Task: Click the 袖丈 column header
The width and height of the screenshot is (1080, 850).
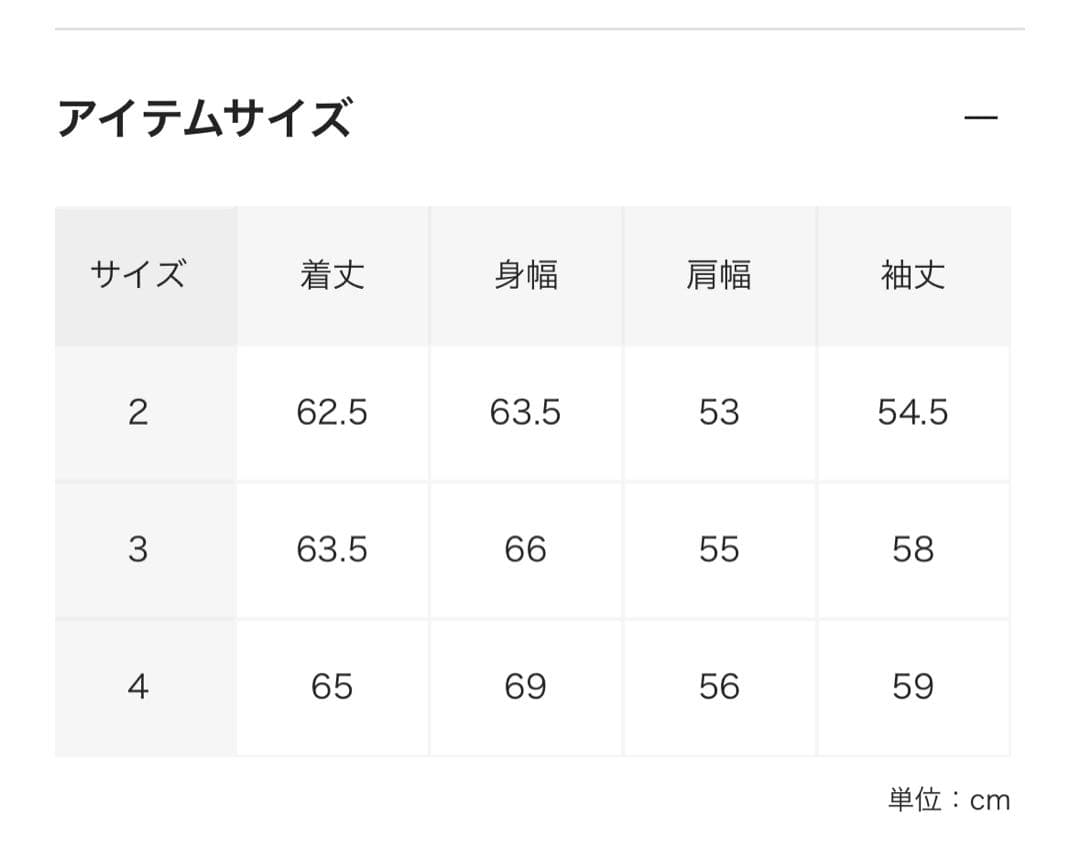Action: [913, 275]
